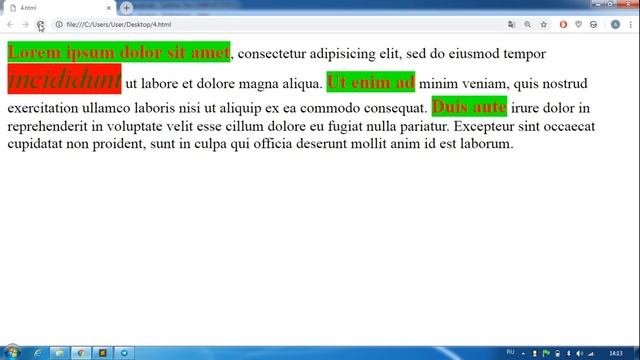This screenshot has width=640, height=360.
Task: Minimize the Chrome window
Action: [598, 4]
